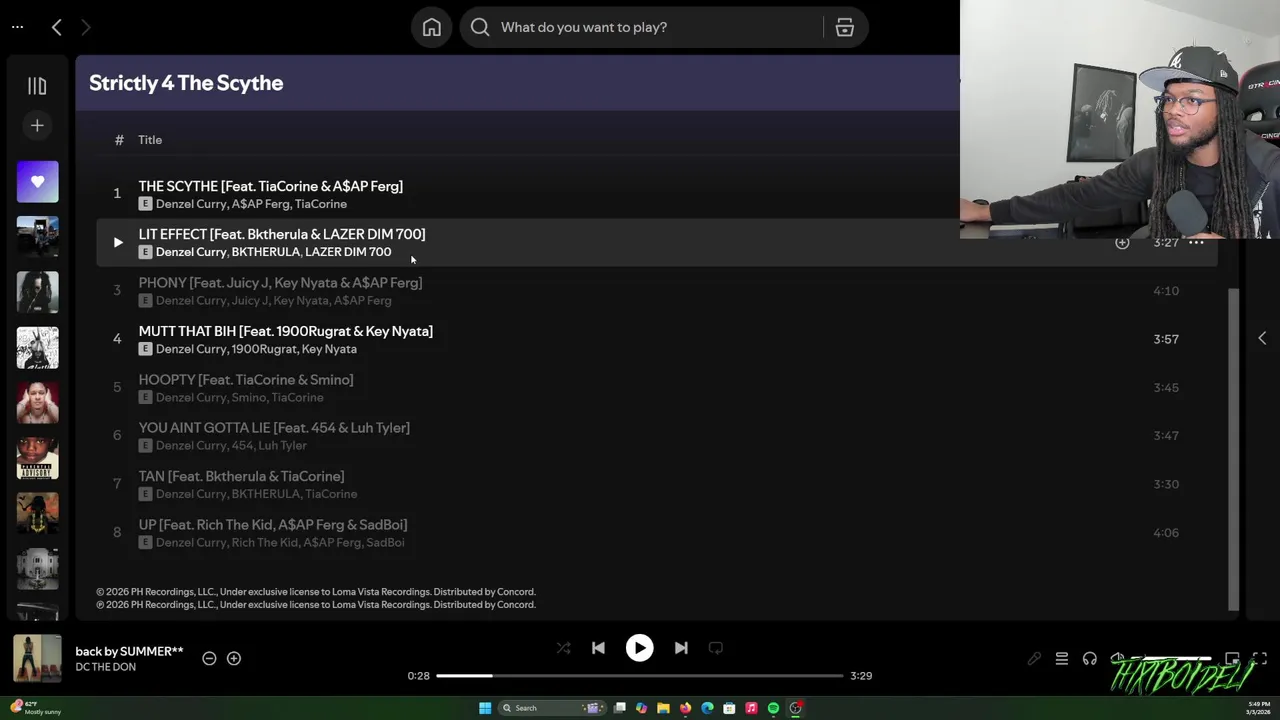The height and width of the screenshot is (720, 1280).
Task: Open second album thumbnail in library sidebar
Action: (38, 292)
